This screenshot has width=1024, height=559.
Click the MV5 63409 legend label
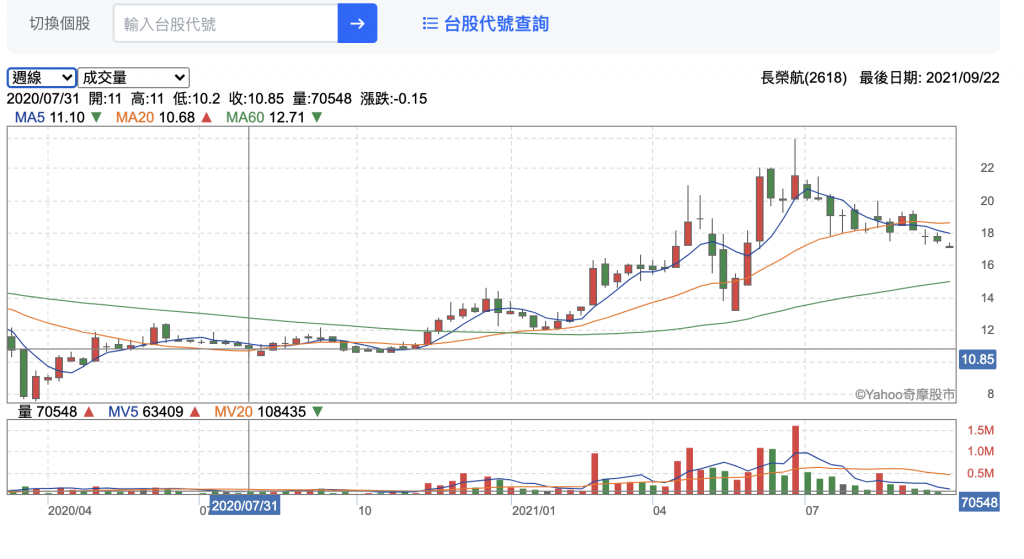(x=146, y=412)
